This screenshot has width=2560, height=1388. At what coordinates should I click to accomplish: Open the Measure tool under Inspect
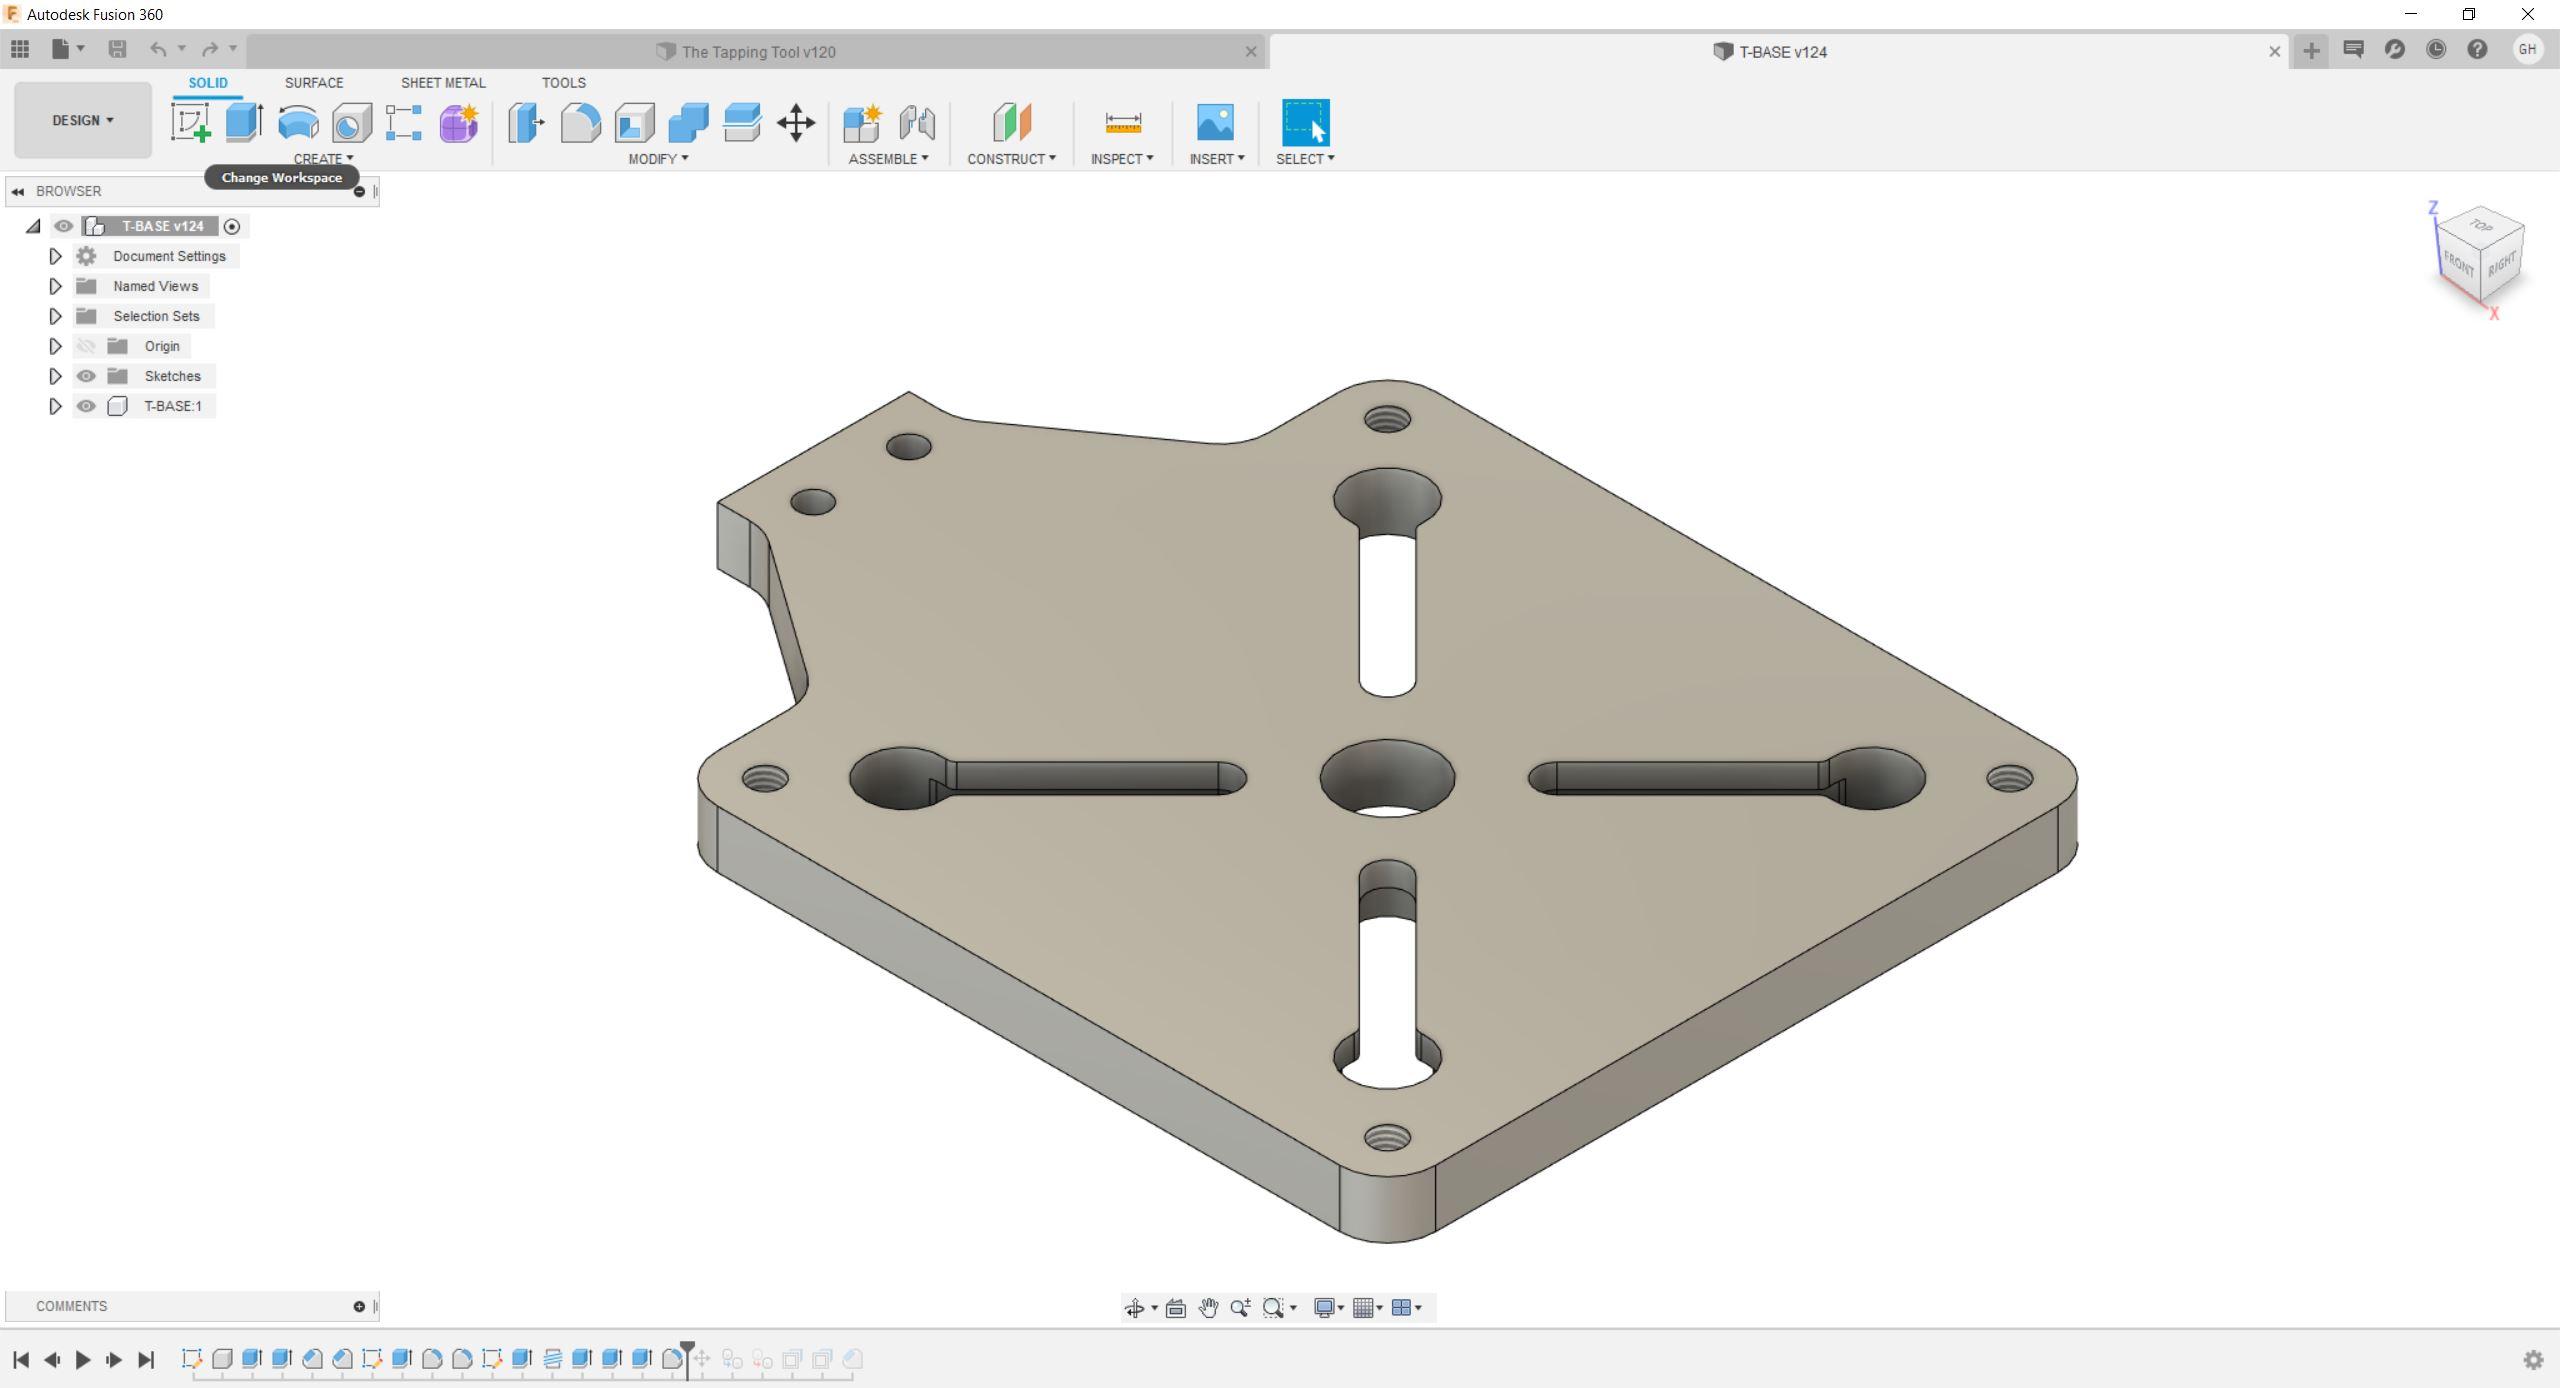click(x=1120, y=122)
